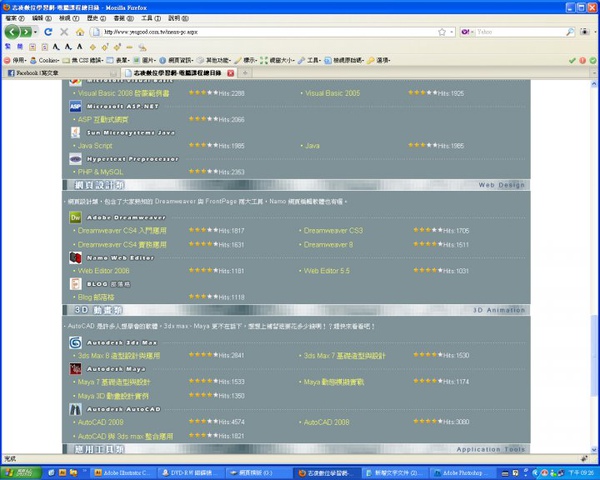
Task: Open the AutoCAD 2009 course link
Action: 101,422
